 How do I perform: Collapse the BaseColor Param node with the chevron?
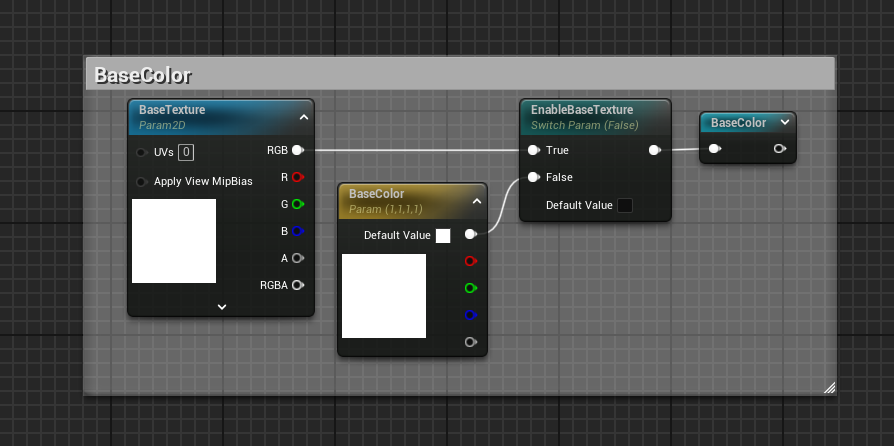click(477, 201)
